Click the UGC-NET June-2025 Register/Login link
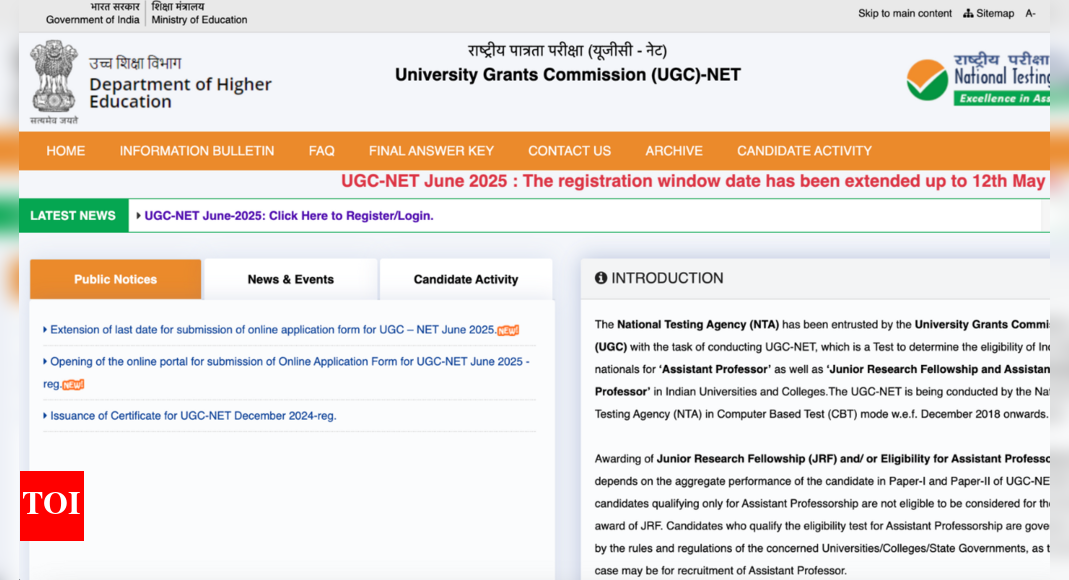Screen dimensions: 1069x580 coord(289,216)
